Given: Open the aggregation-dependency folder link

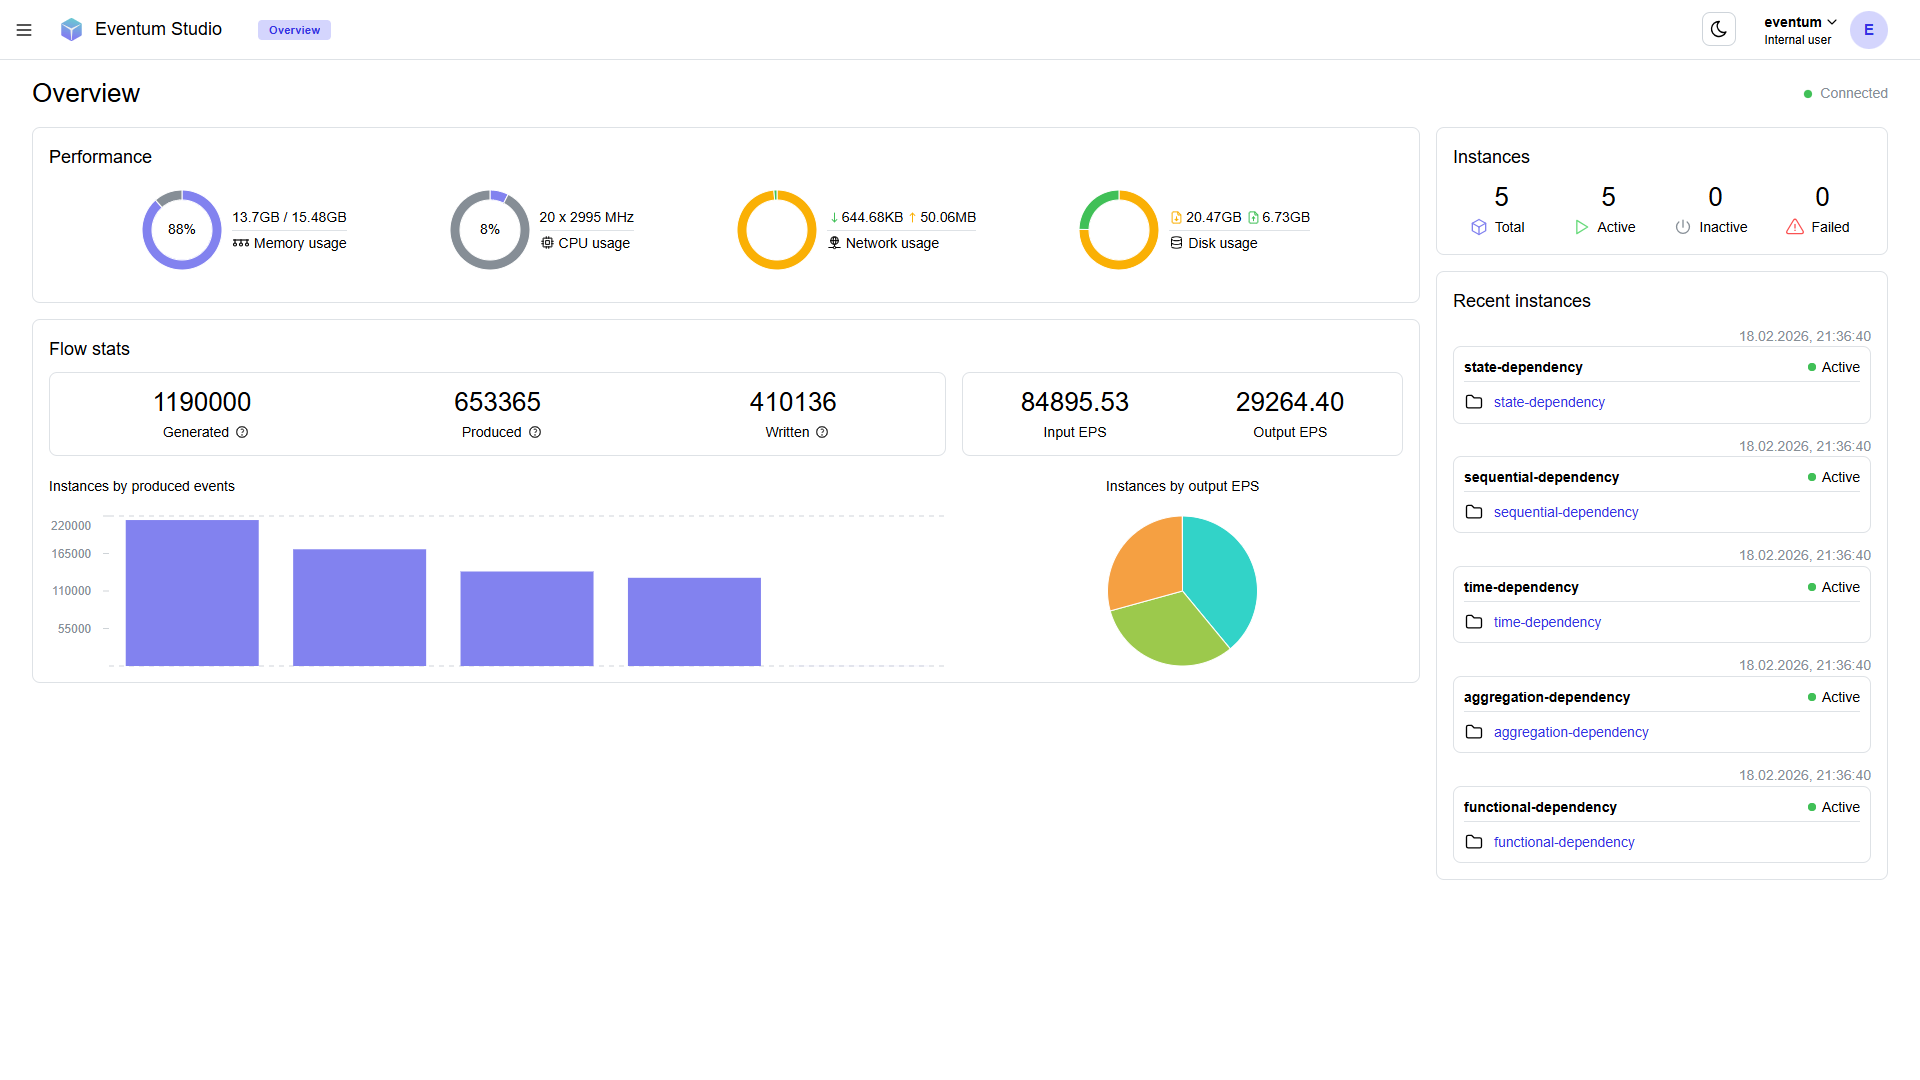Looking at the screenshot, I should click(x=1570, y=732).
